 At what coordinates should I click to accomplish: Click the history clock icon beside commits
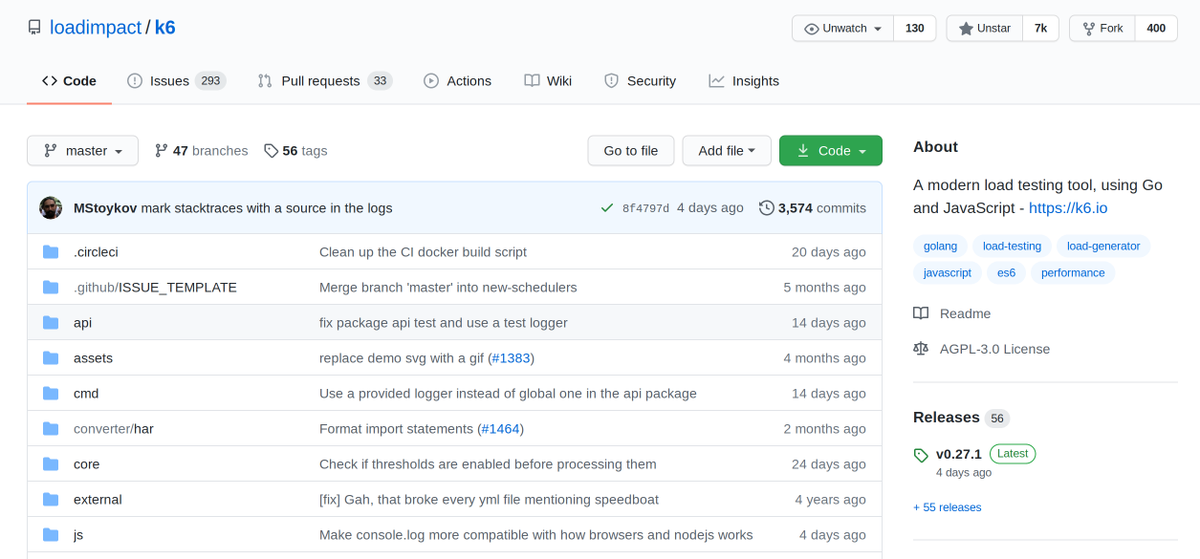click(766, 208)
